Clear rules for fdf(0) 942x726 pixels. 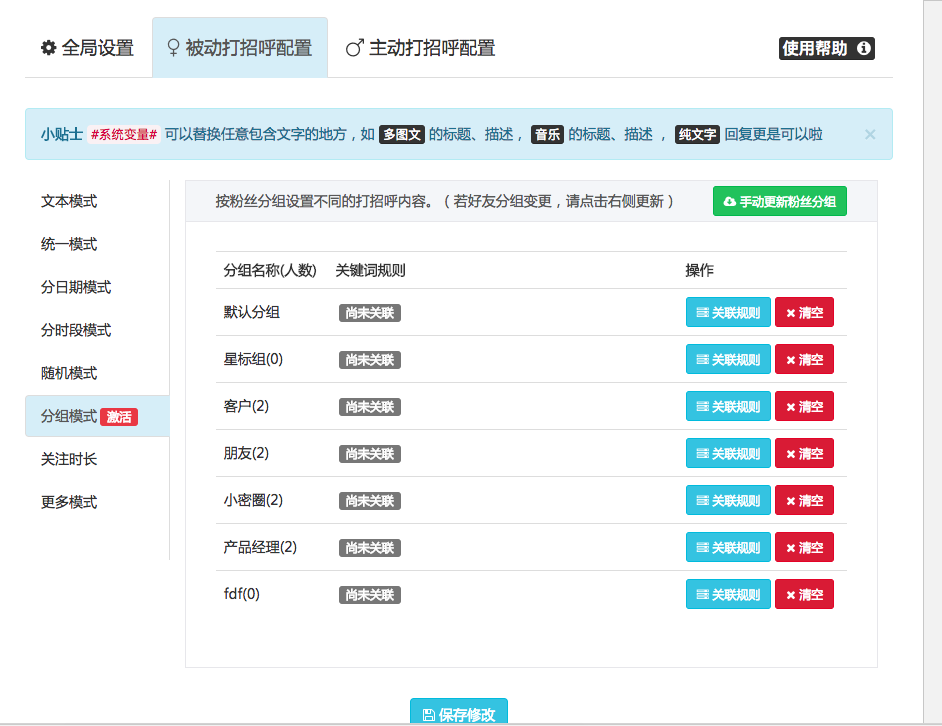(x=804, y=594)
